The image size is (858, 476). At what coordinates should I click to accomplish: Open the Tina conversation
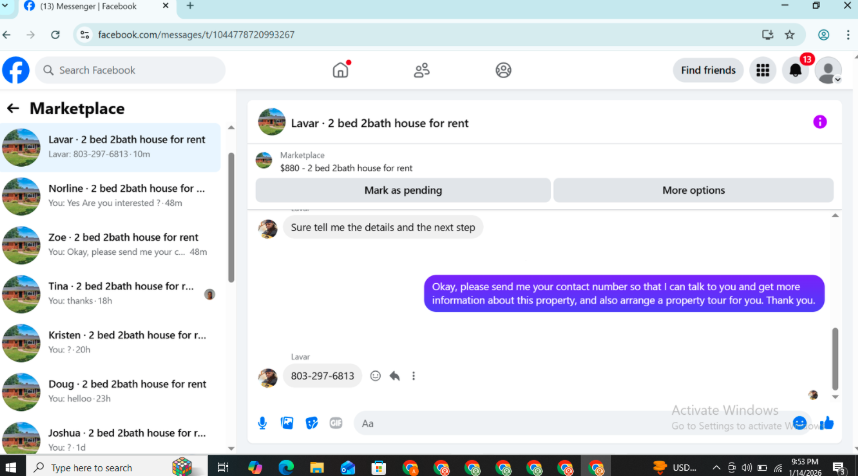coord(111,294)
